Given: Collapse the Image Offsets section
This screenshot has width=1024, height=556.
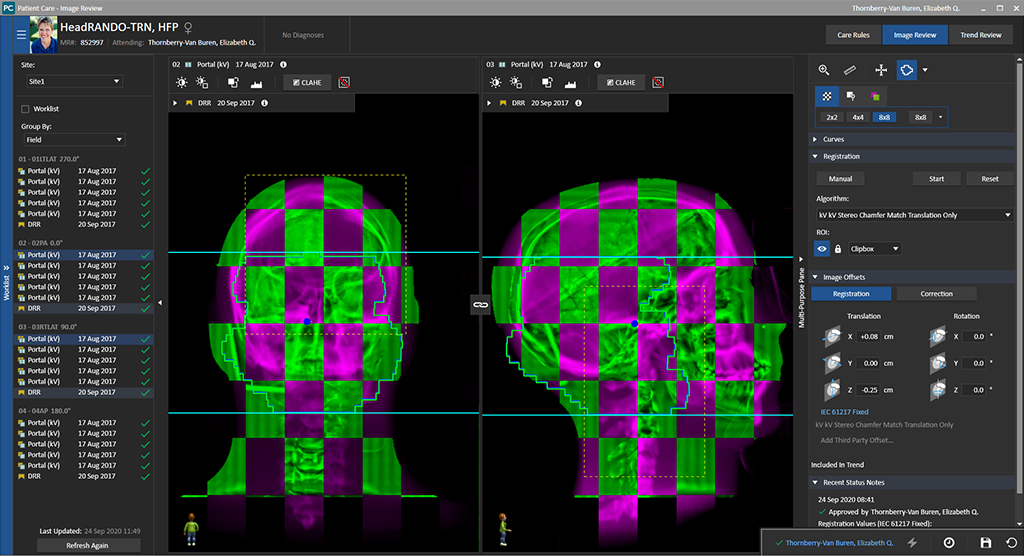Looking at the screenshot, I should tap(815, 277).
